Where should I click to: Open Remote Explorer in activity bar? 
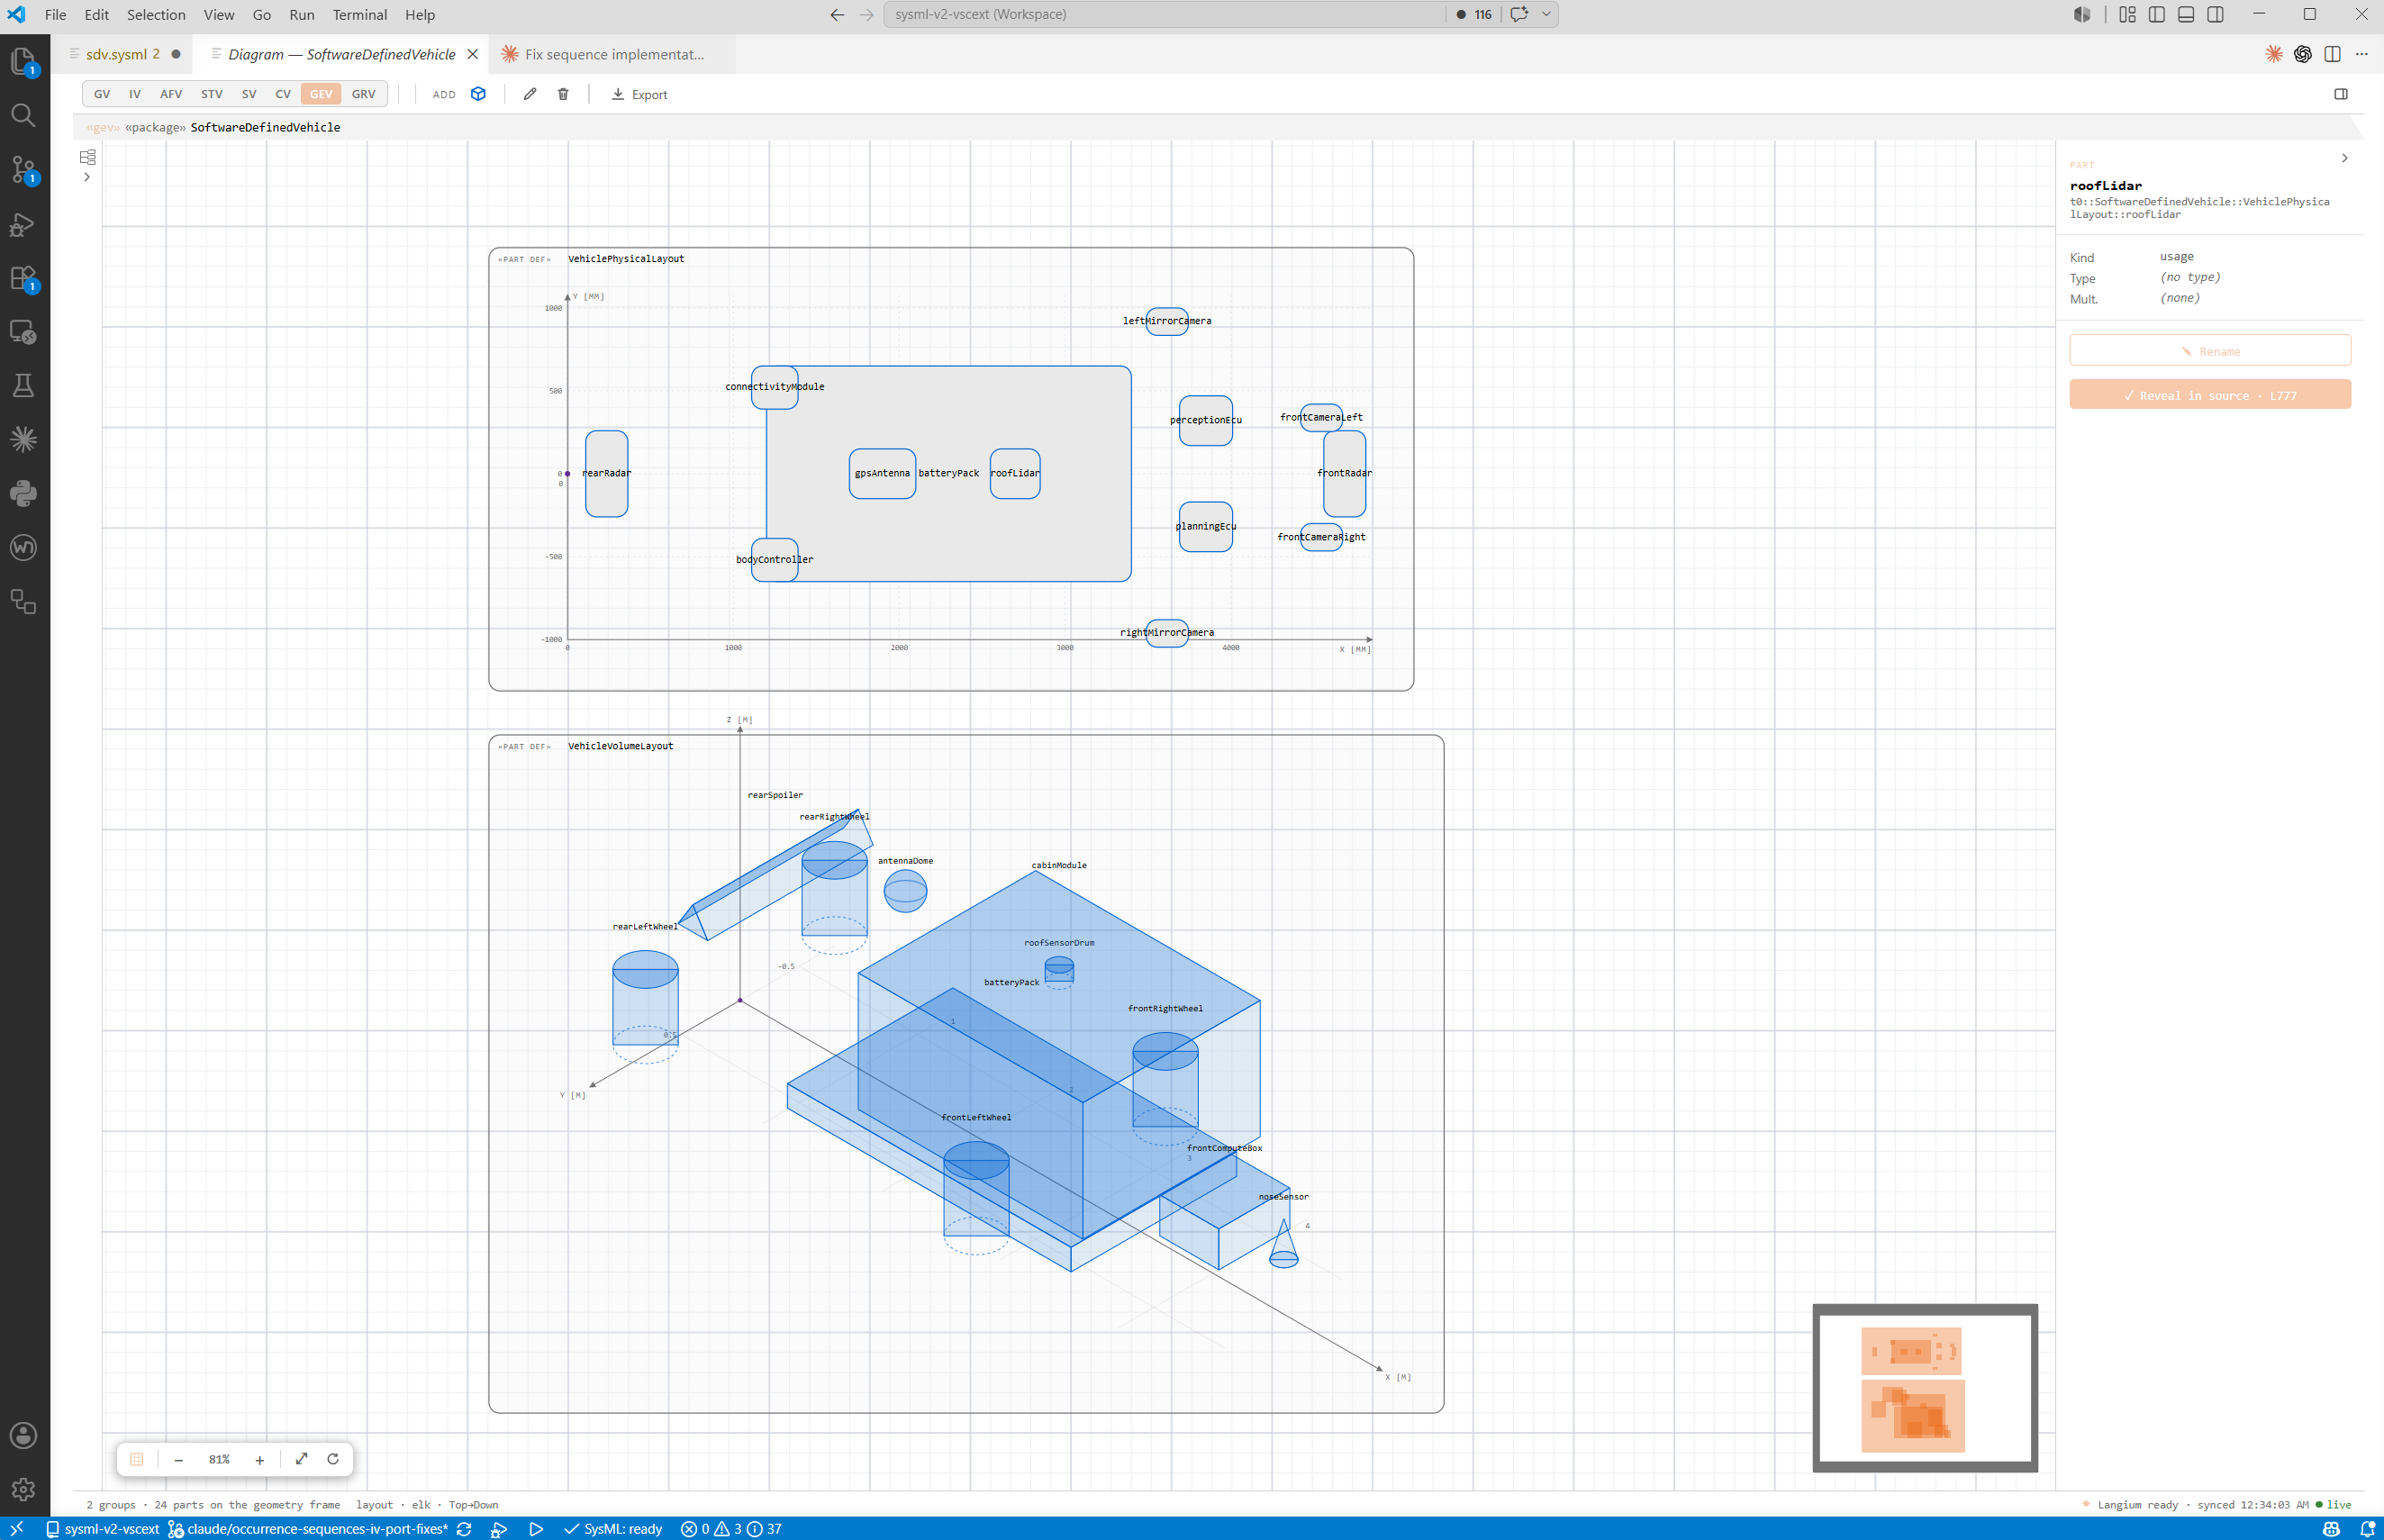click(23, 332)
